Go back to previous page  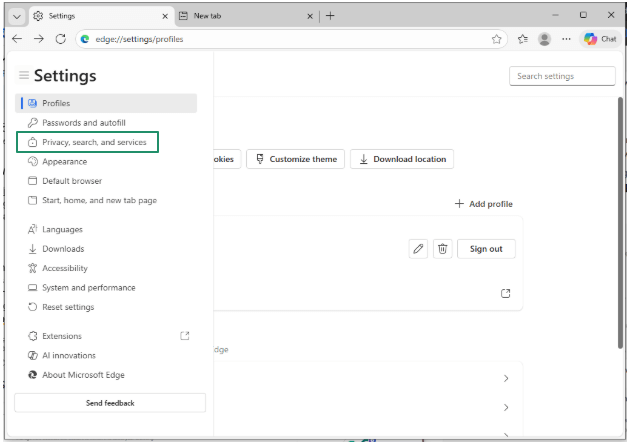pyautogui.click(x=17, y=39)
